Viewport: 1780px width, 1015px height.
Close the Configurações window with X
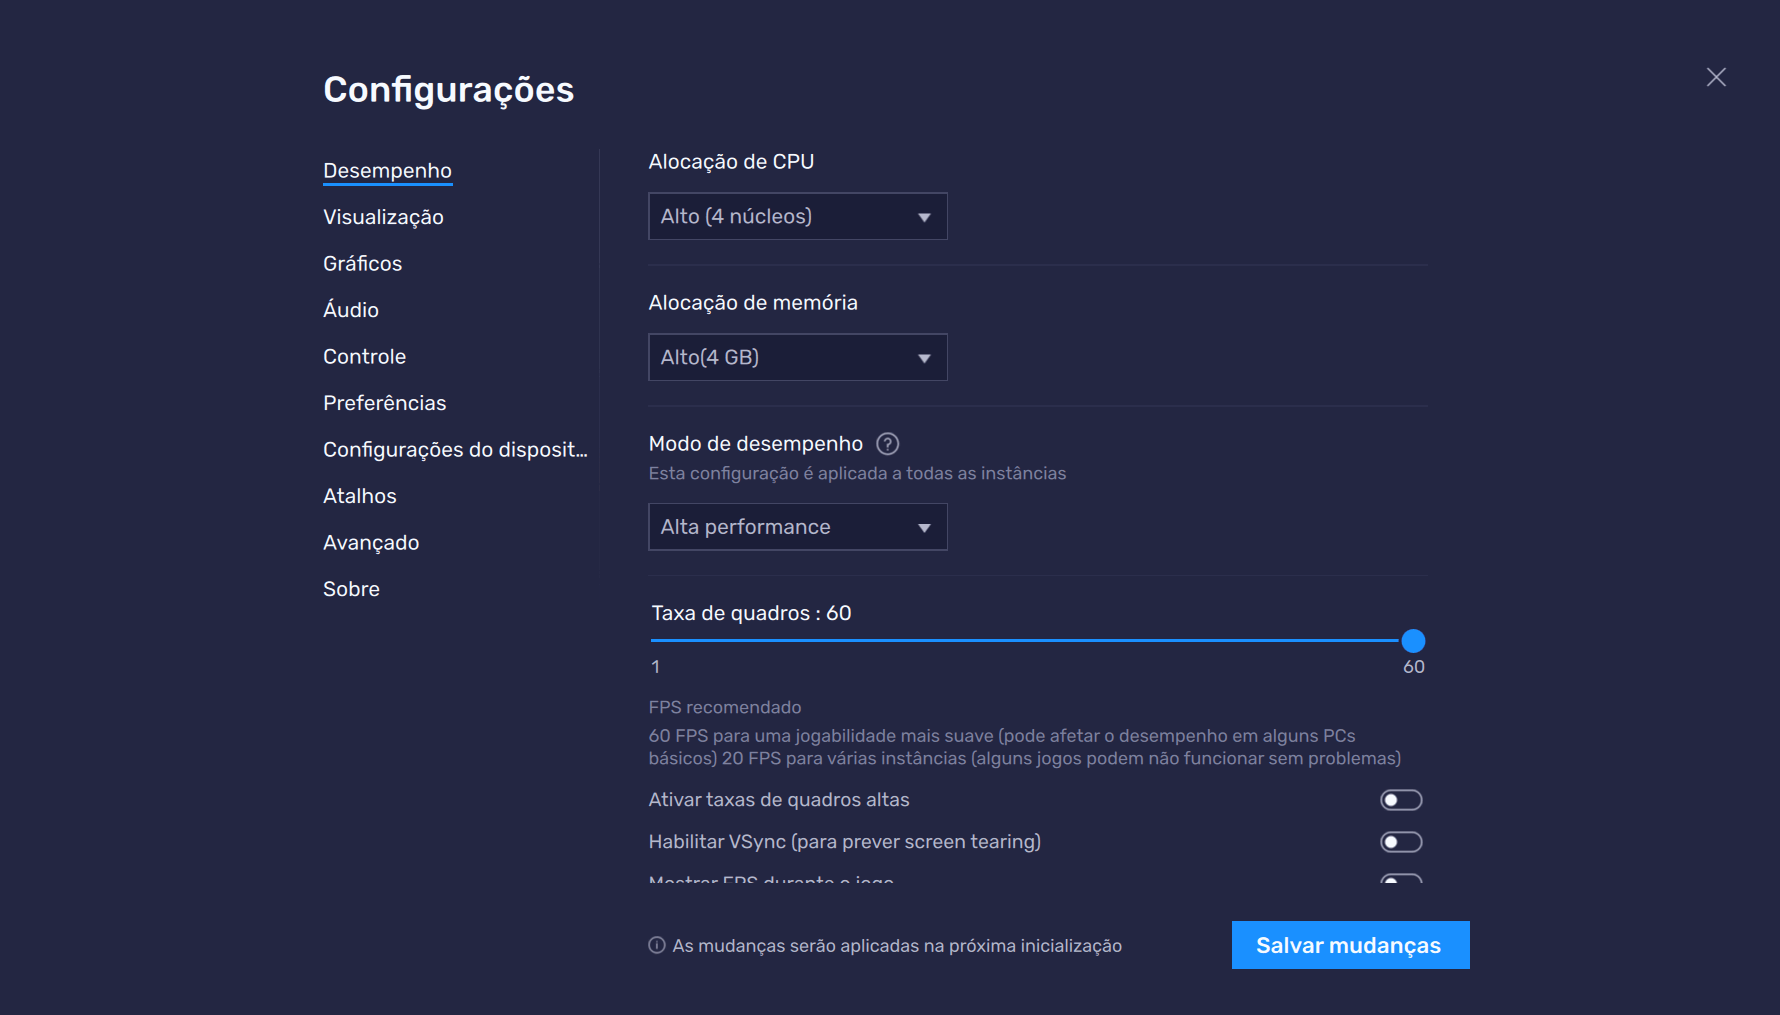click(x=1716, y=77)
